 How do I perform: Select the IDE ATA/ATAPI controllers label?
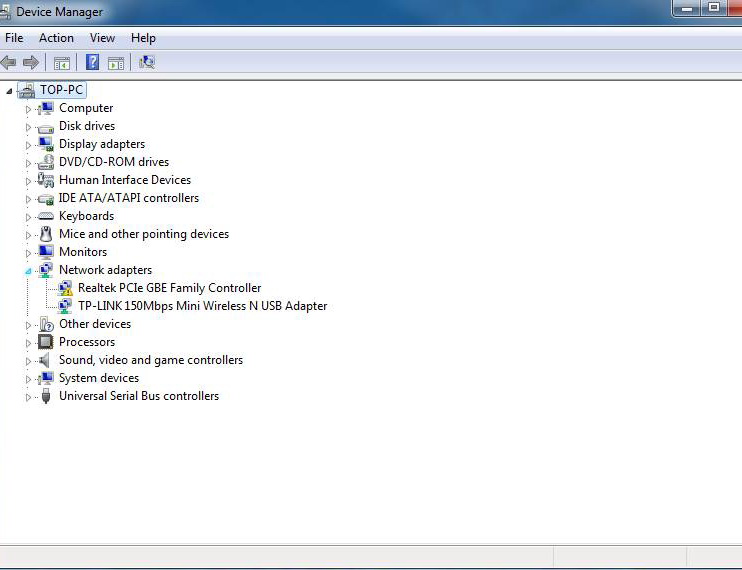click(129, 198)
